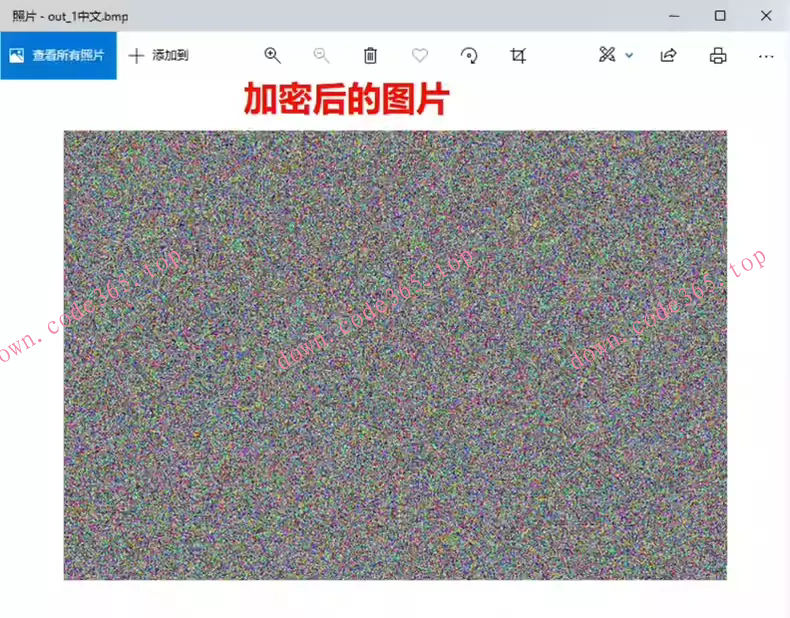The image size is (790, 618).
Task: Minimize the Photos window
Action: 674,16
